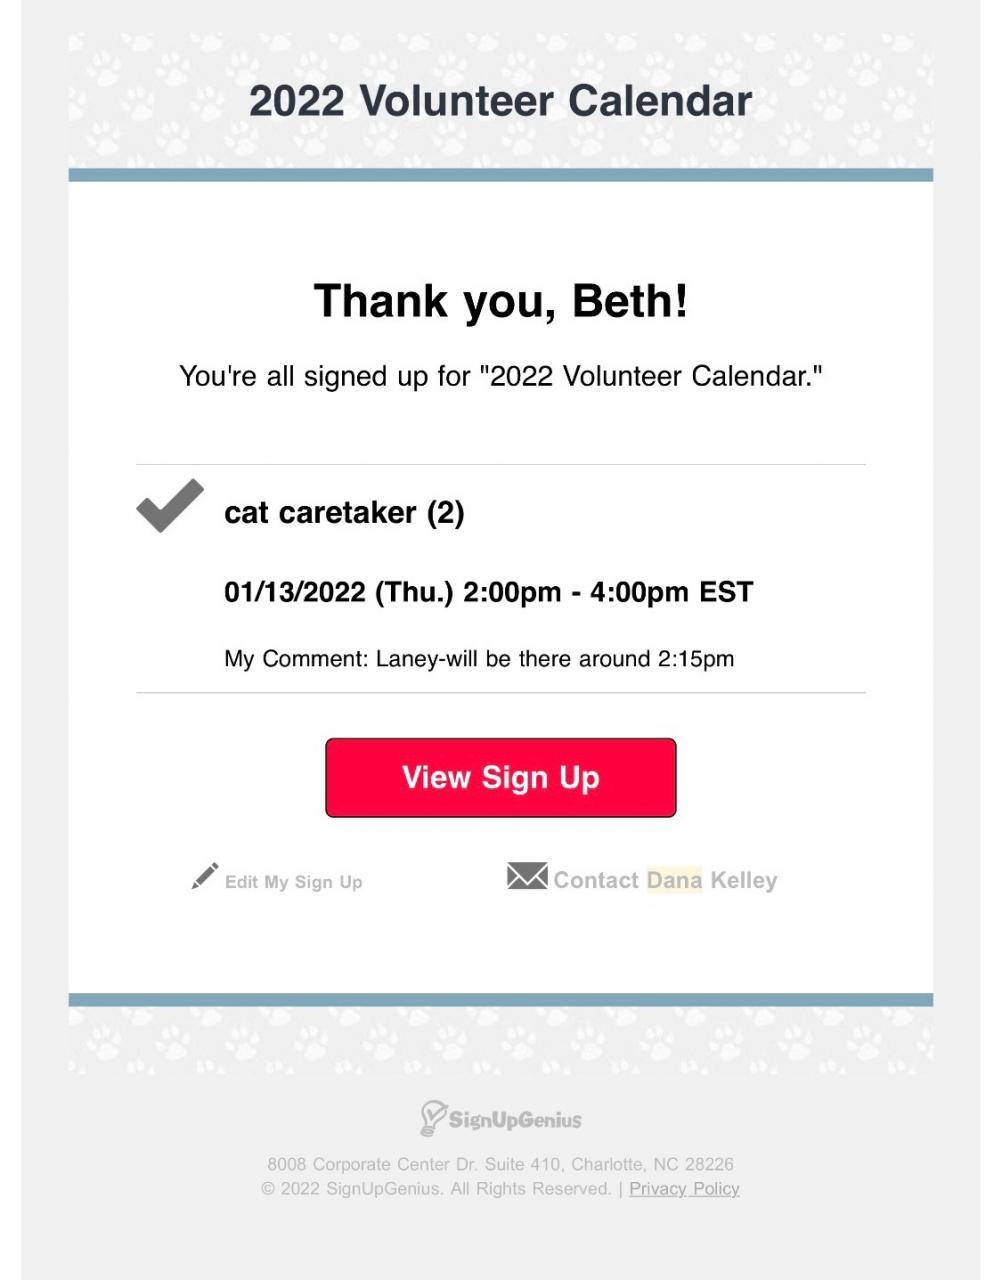Click the Thank you, Beth! heading
The width and height of the screenshot is (1002, 1280).
tap(501, 301)
